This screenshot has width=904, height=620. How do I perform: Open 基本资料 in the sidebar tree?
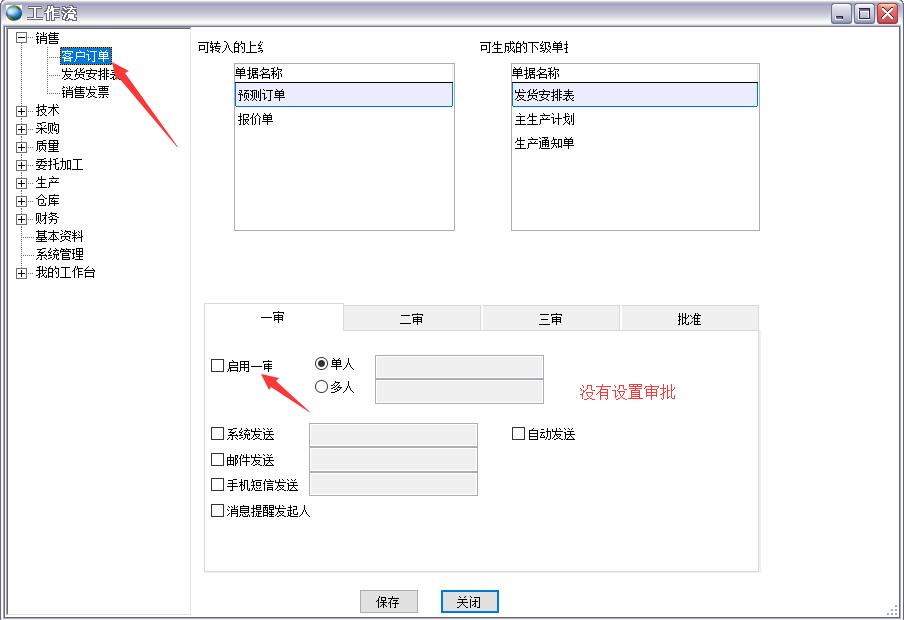pyautogui.click(x=59, y=237)
